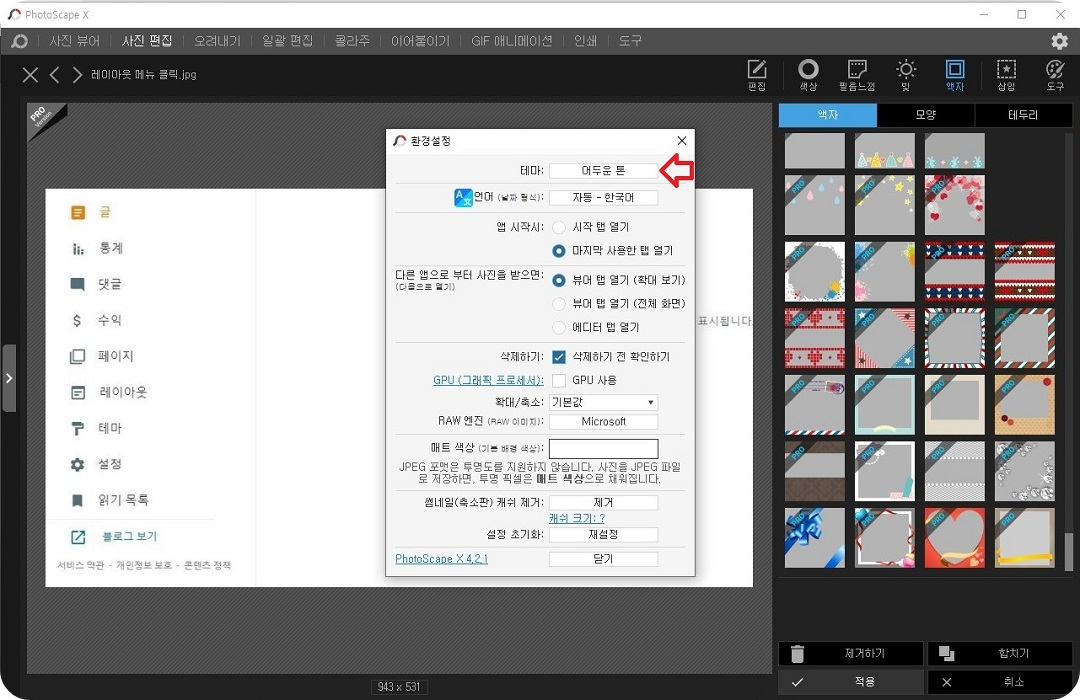Screen dimensions: 1080x700
Task: Click the 적용 apply button
Action: pyautogui.click(x=851, y=682)
